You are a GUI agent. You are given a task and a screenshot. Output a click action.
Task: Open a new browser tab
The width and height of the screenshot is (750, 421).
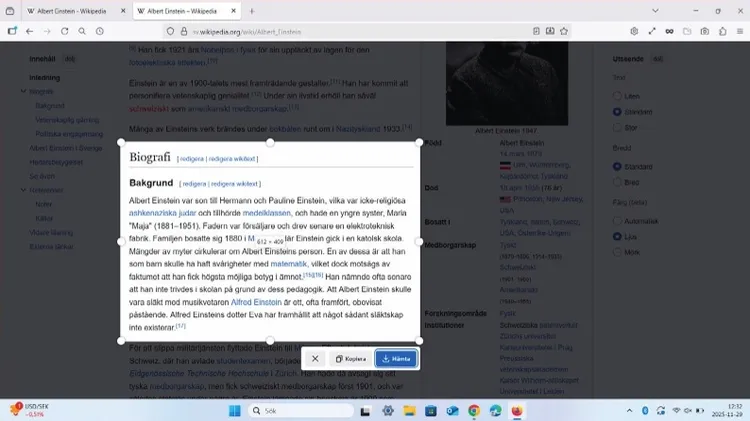[251, 10]
